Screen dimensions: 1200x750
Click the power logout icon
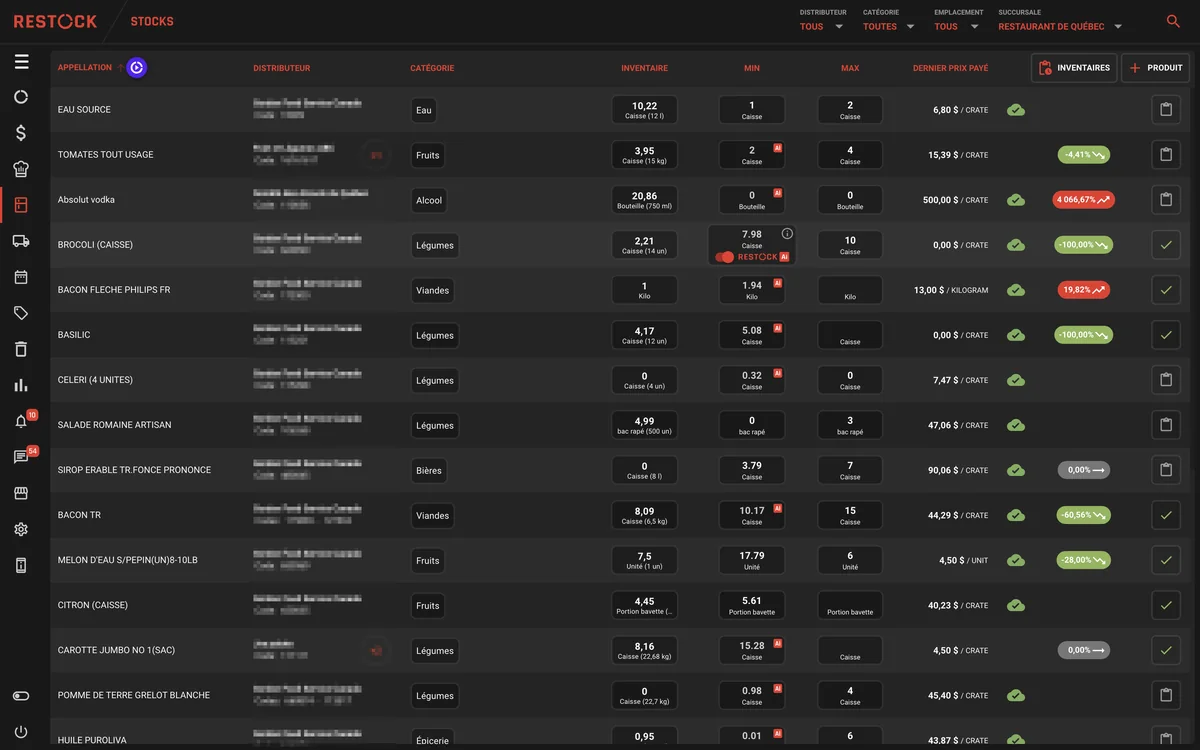click(x=21, y=732)
